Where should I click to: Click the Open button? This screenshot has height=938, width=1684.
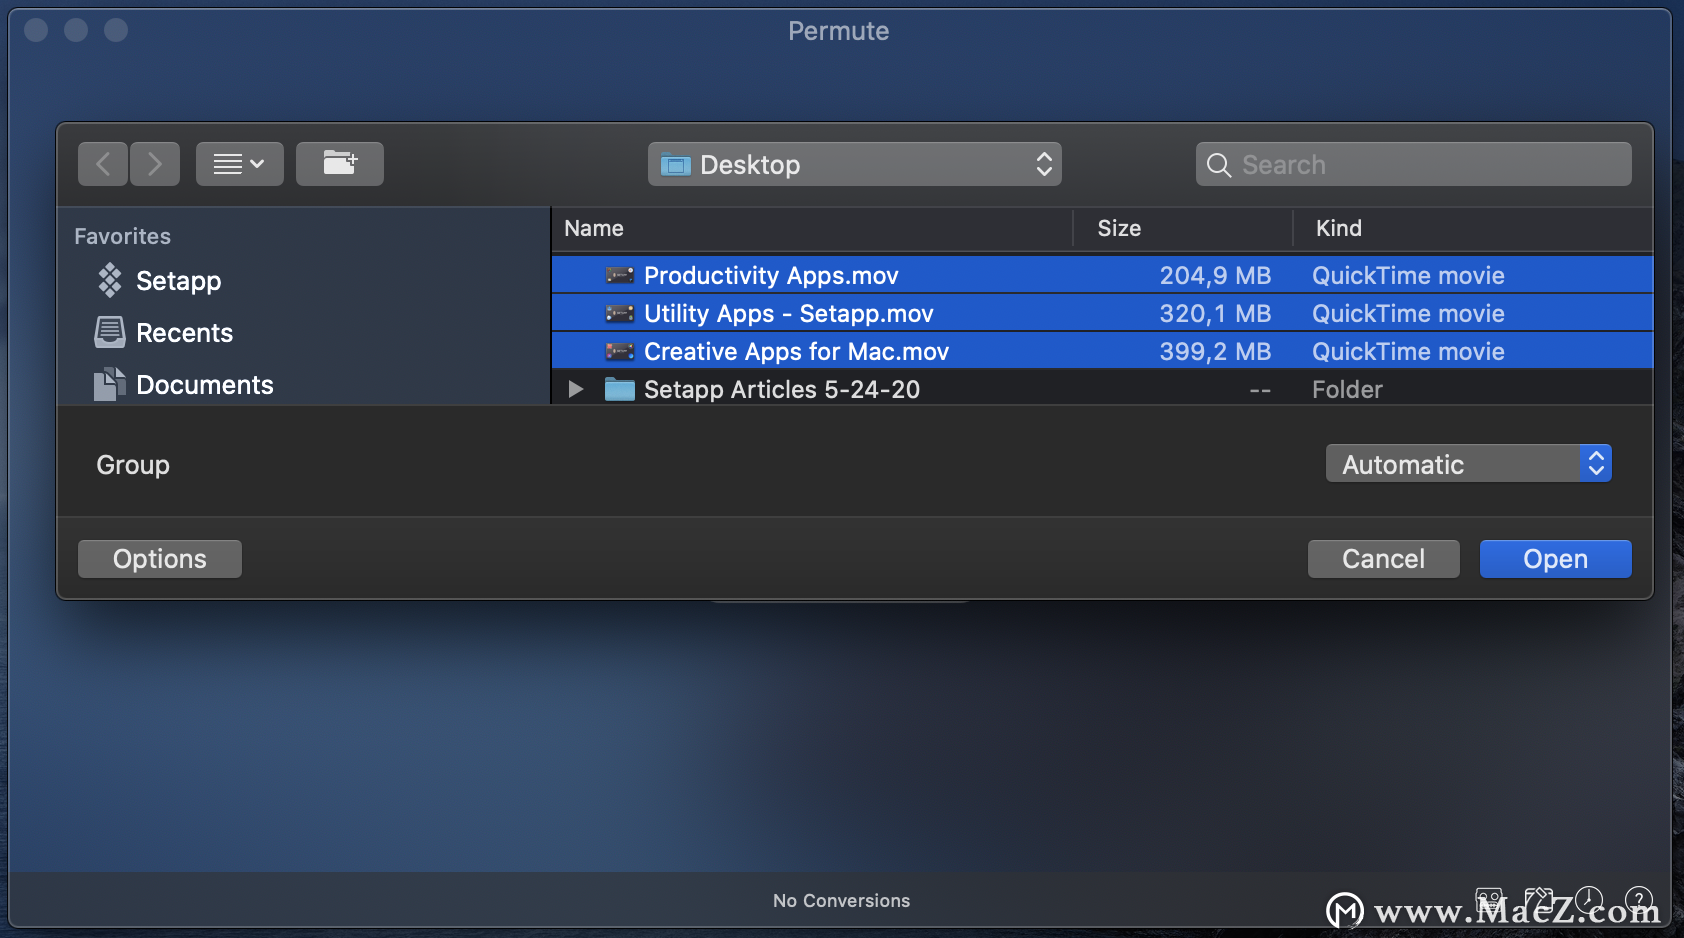[x=1556, y=559]
